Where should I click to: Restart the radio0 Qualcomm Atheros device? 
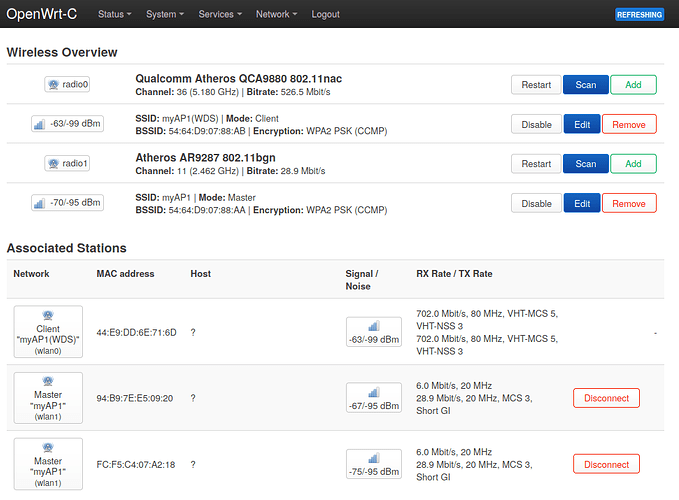[536, 85]
